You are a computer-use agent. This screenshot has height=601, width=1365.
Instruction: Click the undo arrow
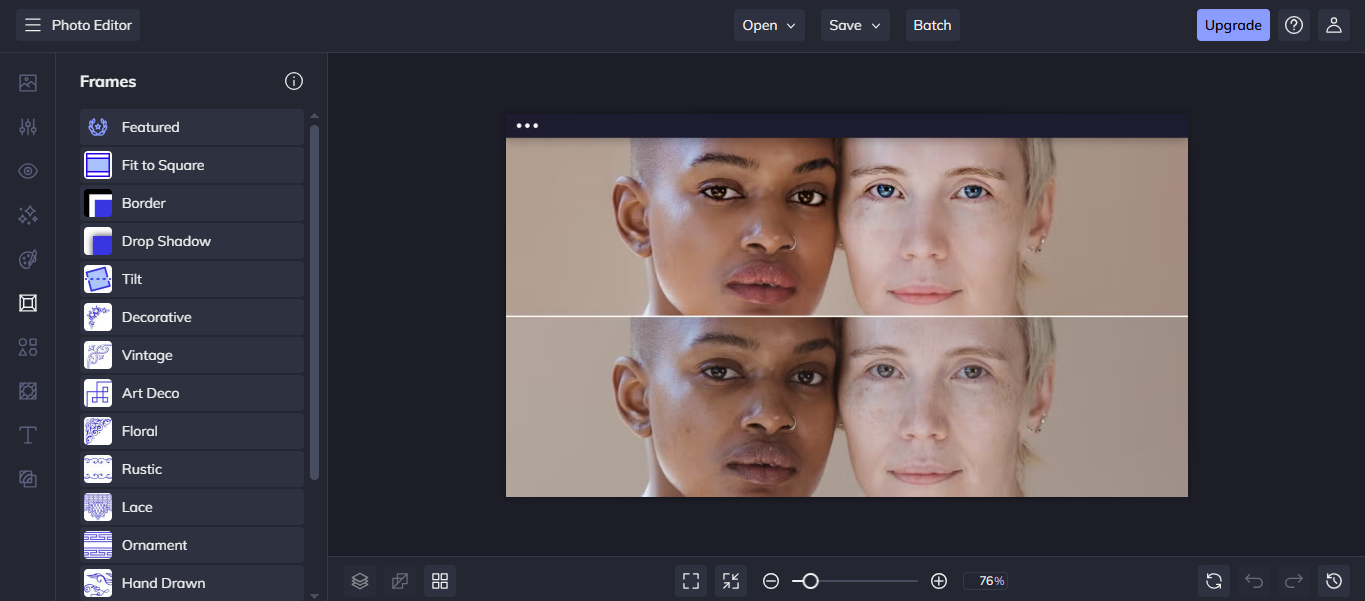[x=1254, y=580]
